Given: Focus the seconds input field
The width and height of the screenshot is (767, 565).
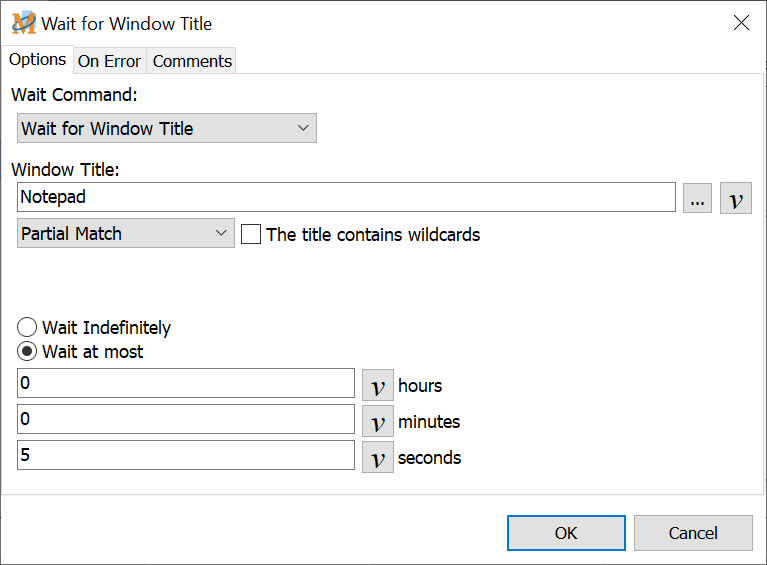Looking at the screenshot, I should pos(186,456).
